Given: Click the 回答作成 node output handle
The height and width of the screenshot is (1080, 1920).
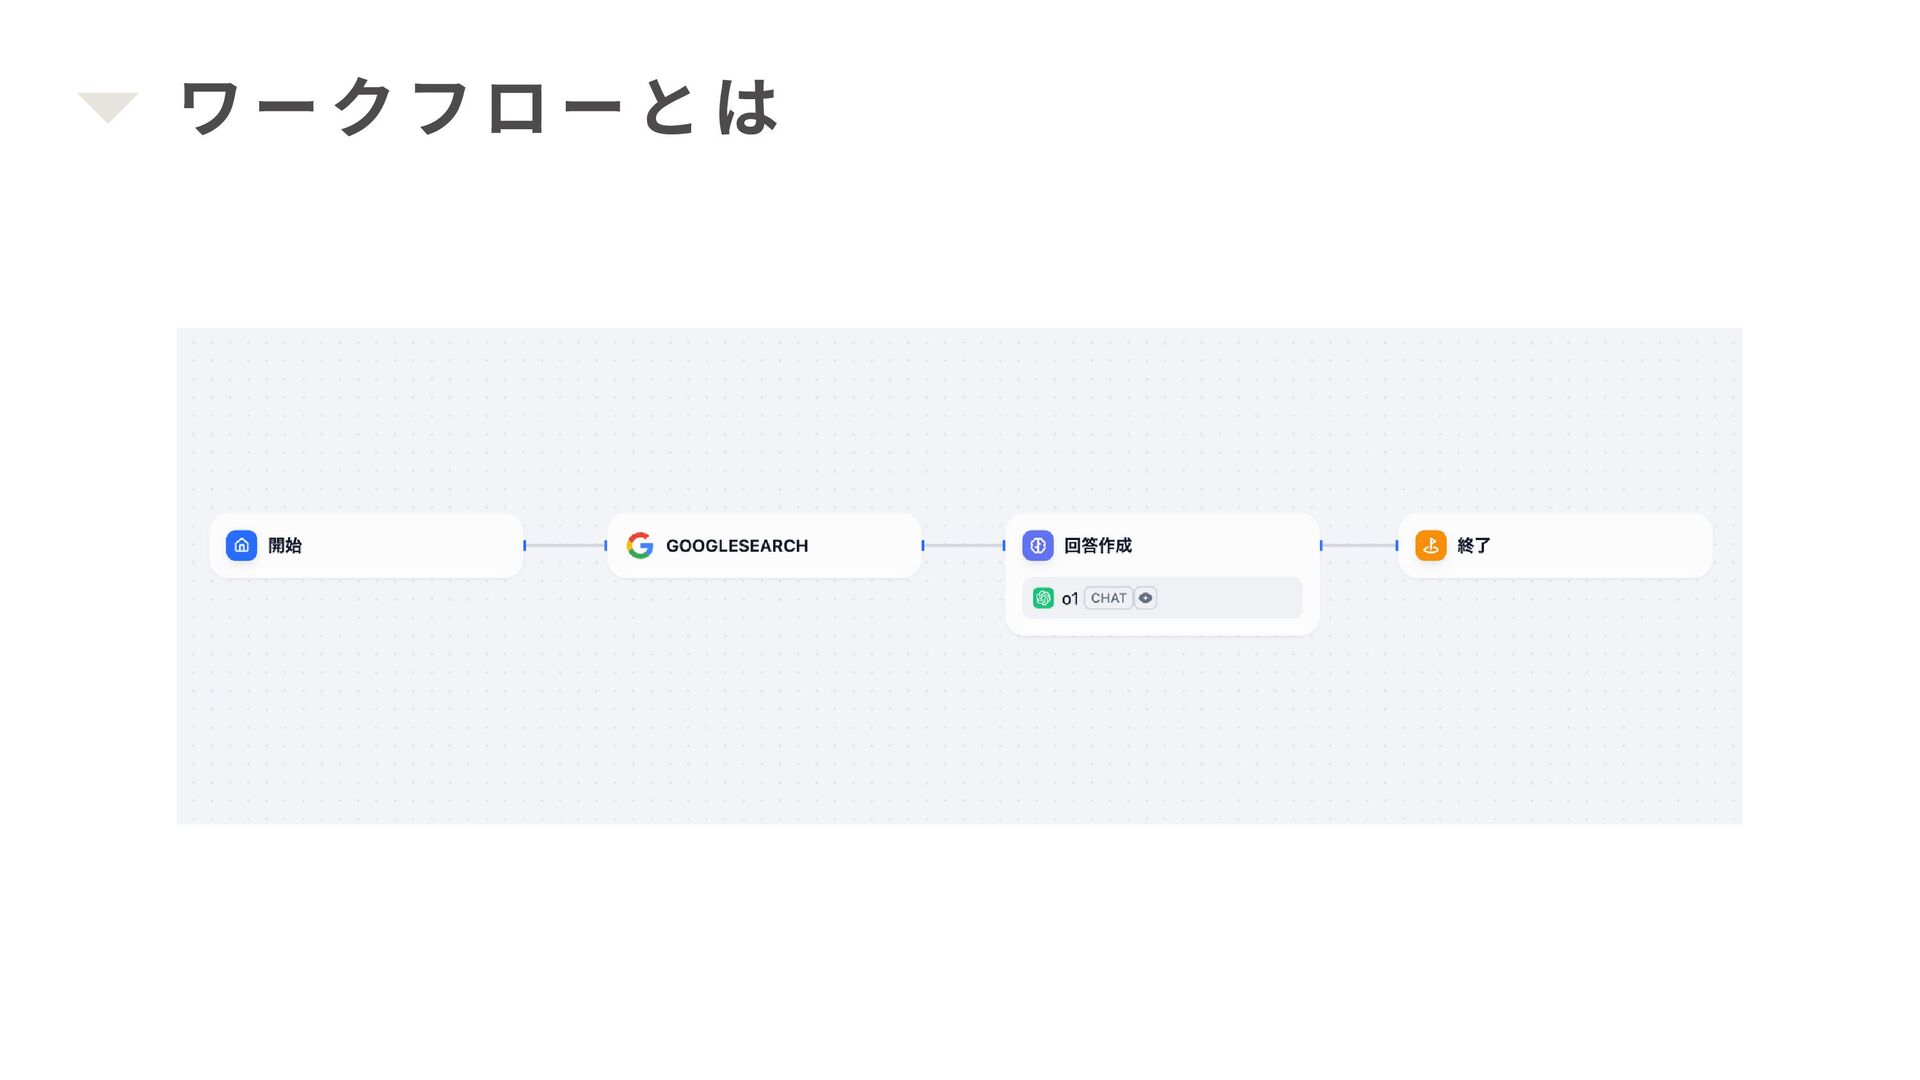Looking at the screenshot, I should [x=1321, y=545].
